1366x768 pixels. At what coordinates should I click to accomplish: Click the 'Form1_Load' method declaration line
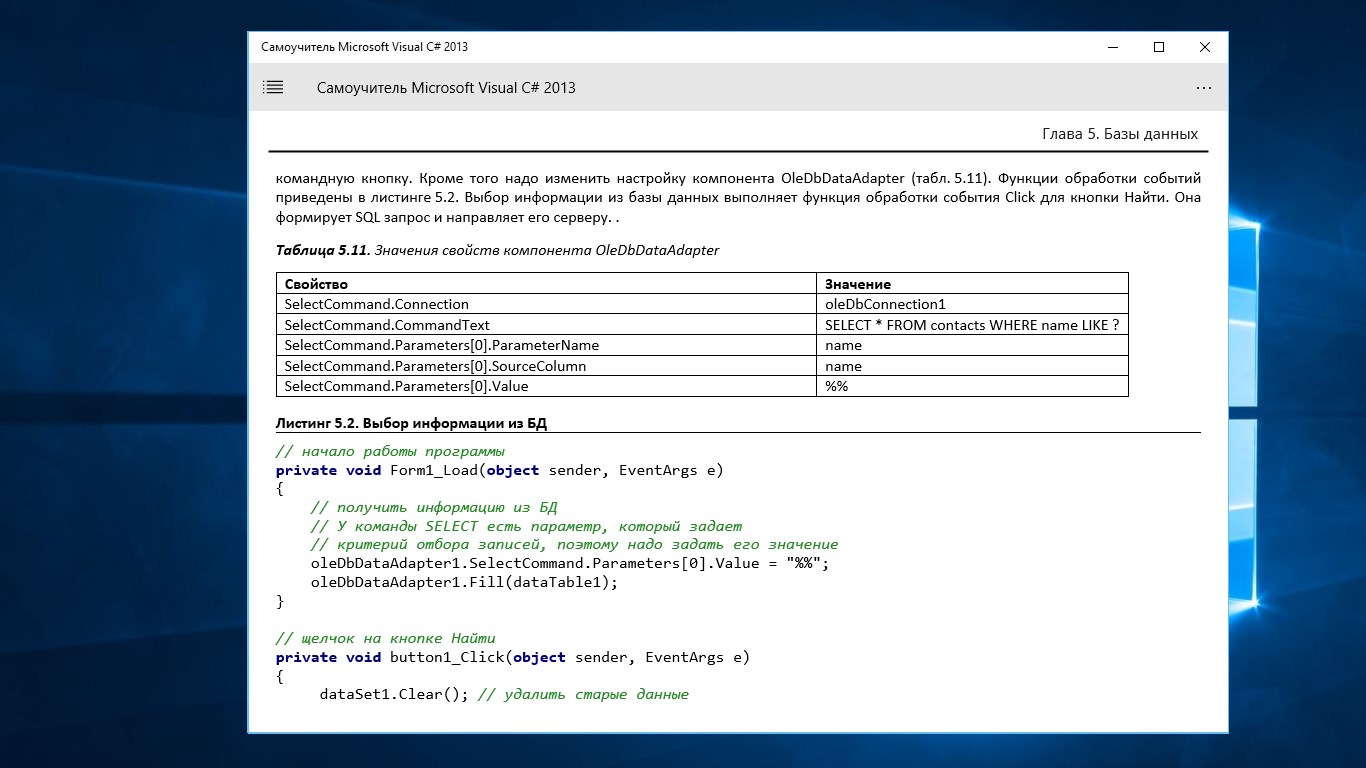(x=499, y=470)
